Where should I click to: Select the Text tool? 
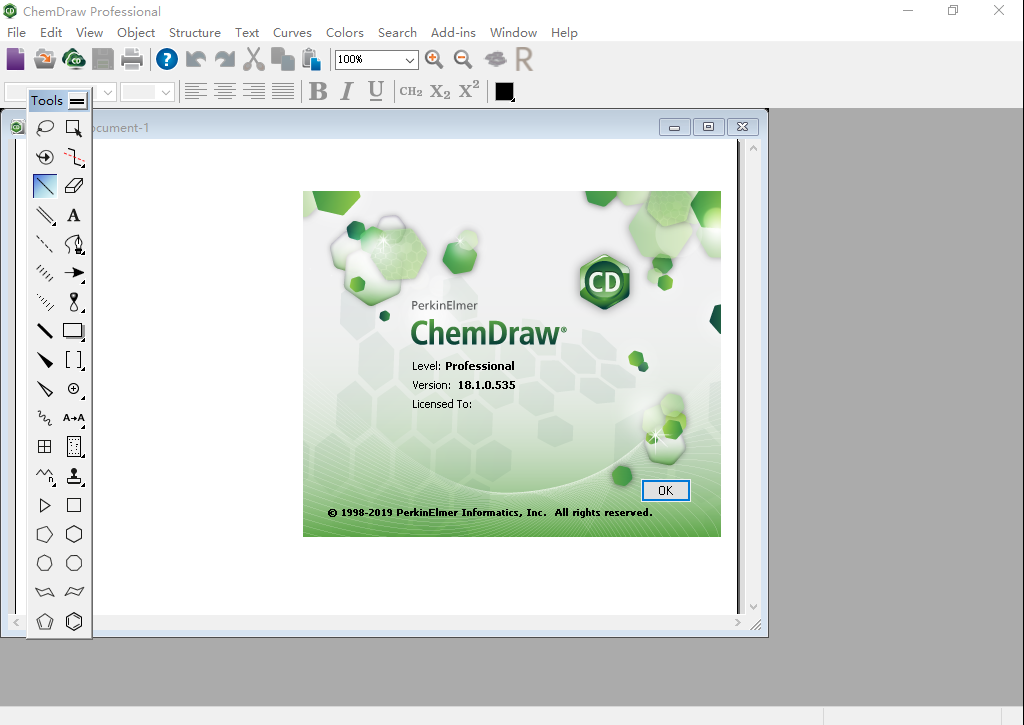tap(73, 215)
